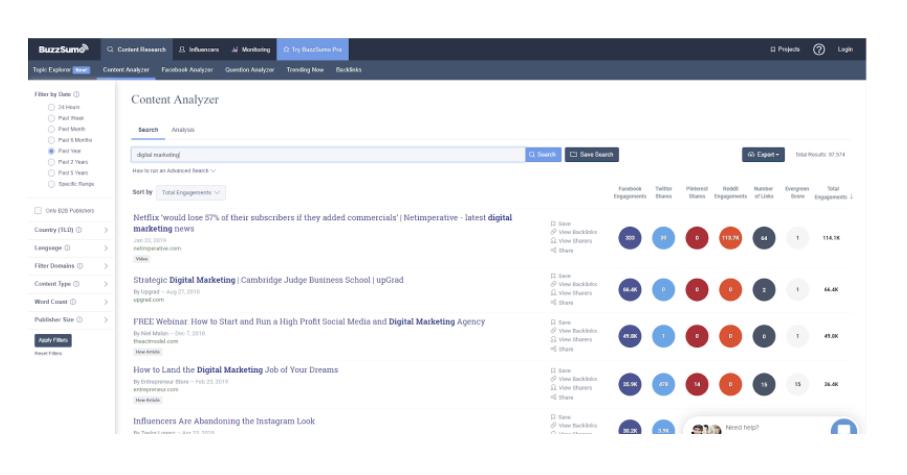
Task: Click the Facebook engagements circle for Netflix article
Action: [630, 238]
